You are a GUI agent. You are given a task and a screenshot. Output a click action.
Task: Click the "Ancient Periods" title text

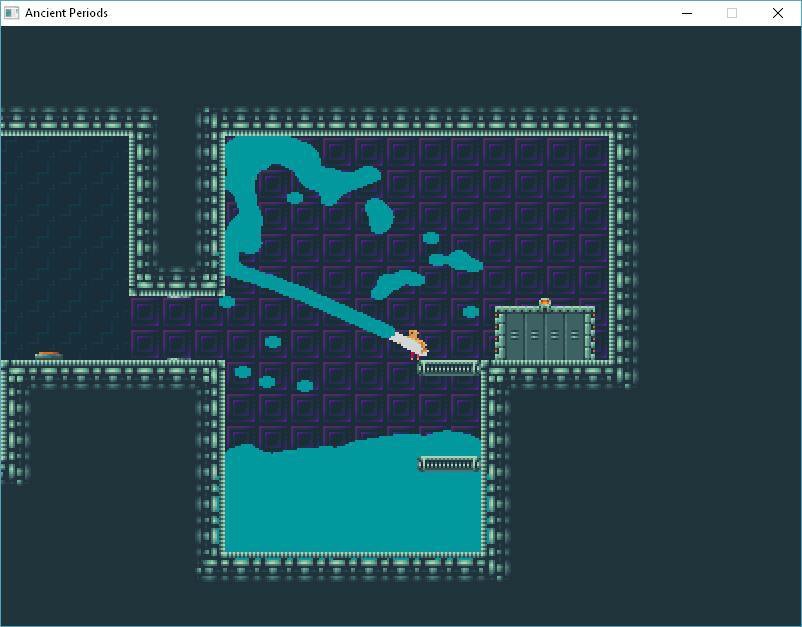[x=66, y=13]
